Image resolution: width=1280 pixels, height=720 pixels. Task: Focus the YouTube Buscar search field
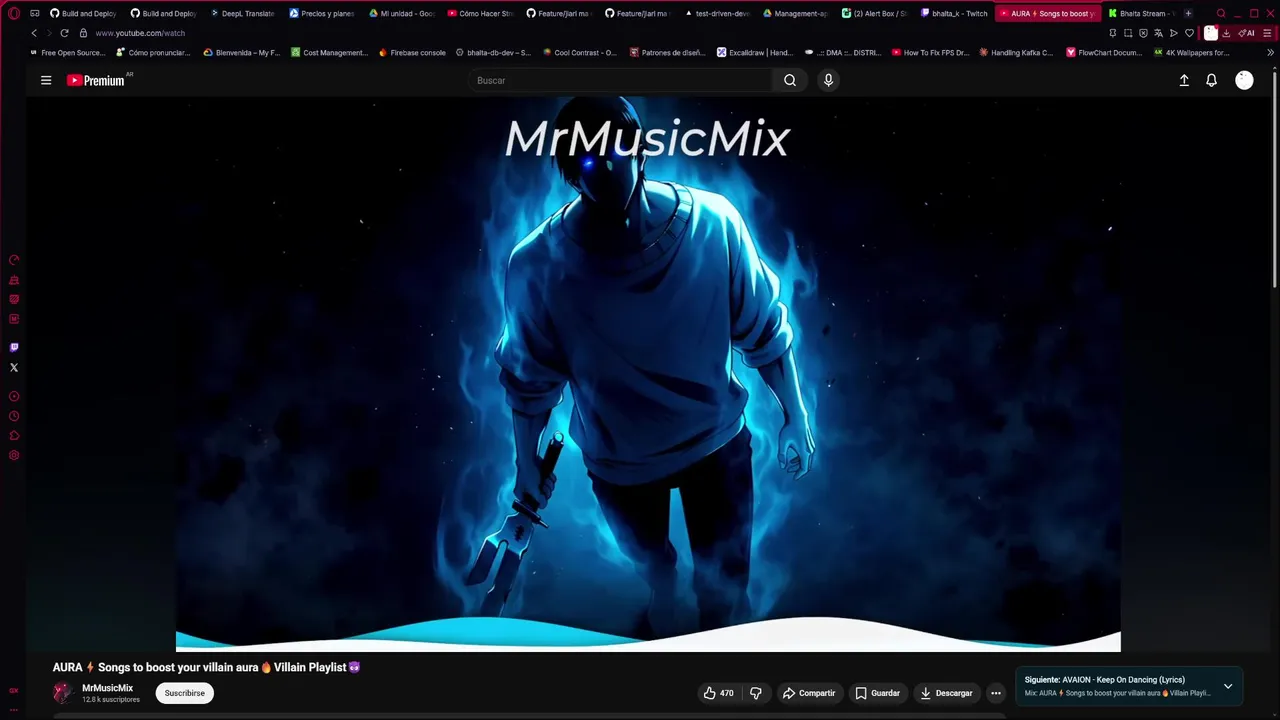pos(620,80)
